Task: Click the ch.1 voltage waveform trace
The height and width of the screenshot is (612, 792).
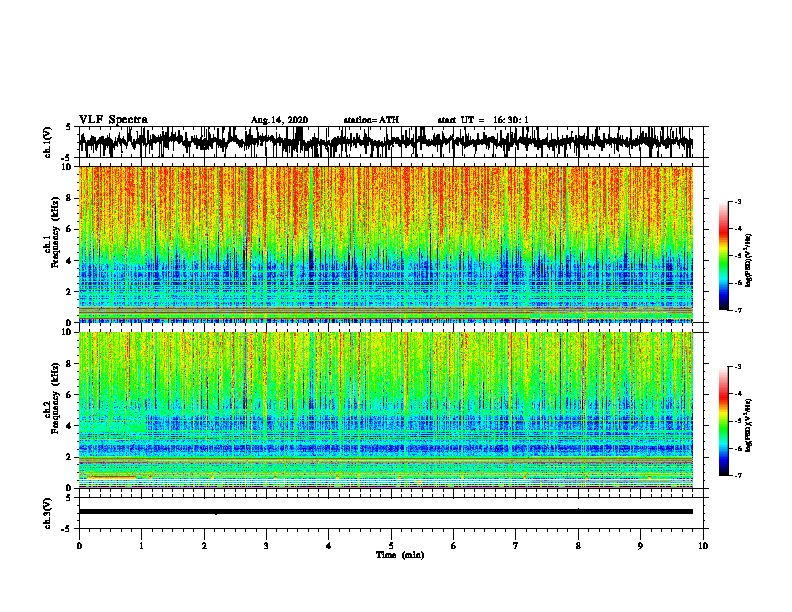Action: click(x=385, y=142)
